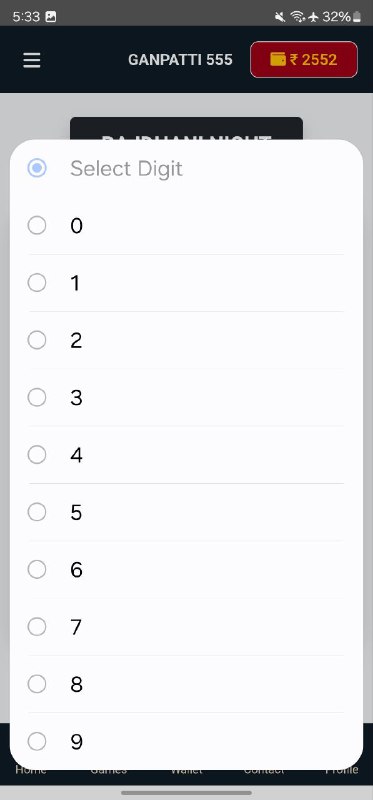The image size is (373, 800).
Task: Select digit 7 option
Action: tap(186, 627)
